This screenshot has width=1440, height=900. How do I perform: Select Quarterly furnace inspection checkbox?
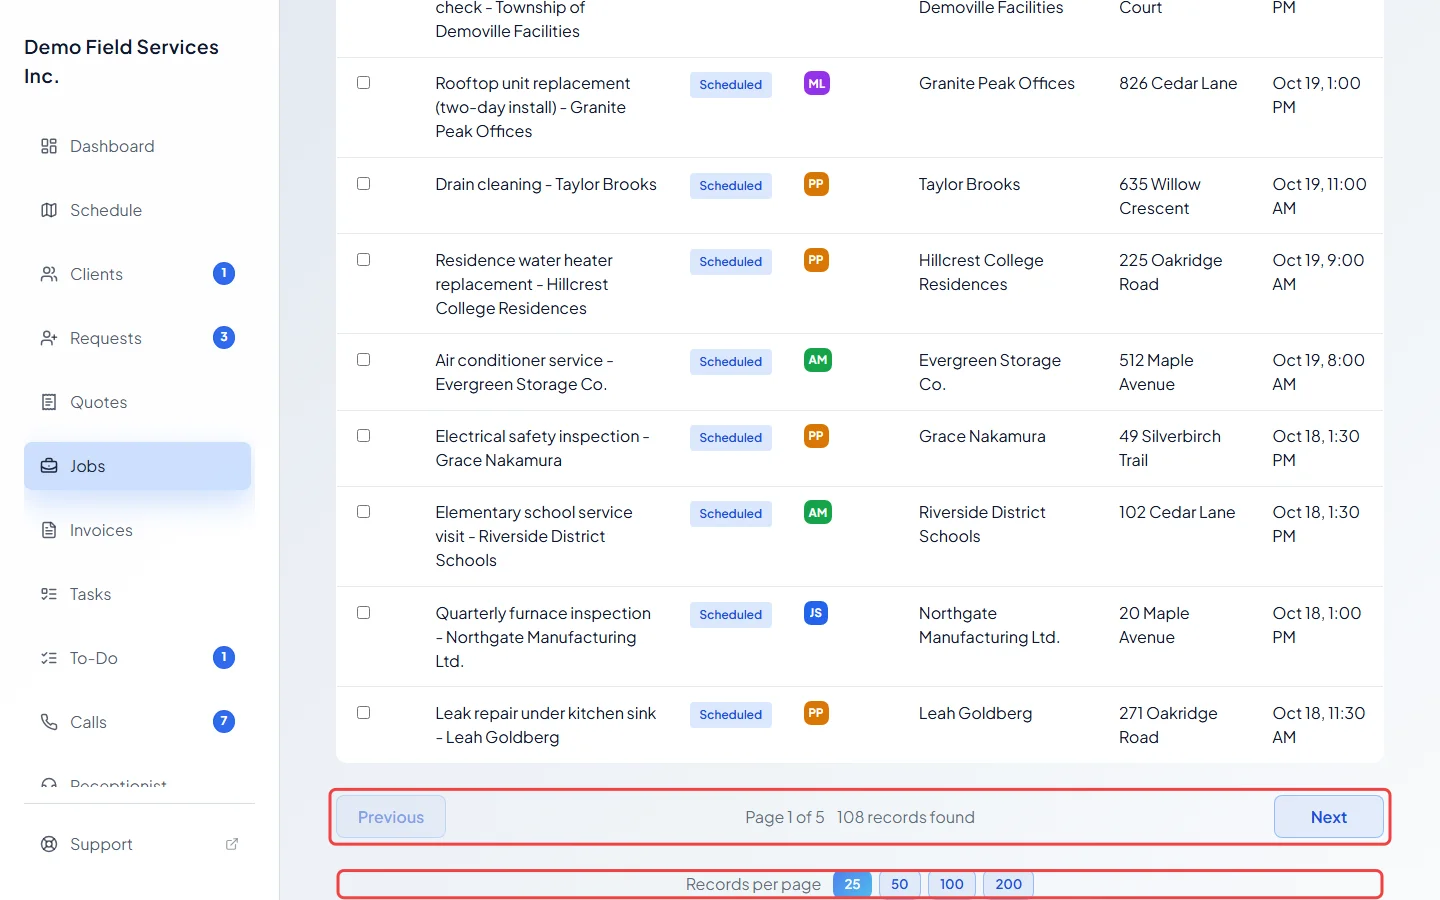(364, 613)
